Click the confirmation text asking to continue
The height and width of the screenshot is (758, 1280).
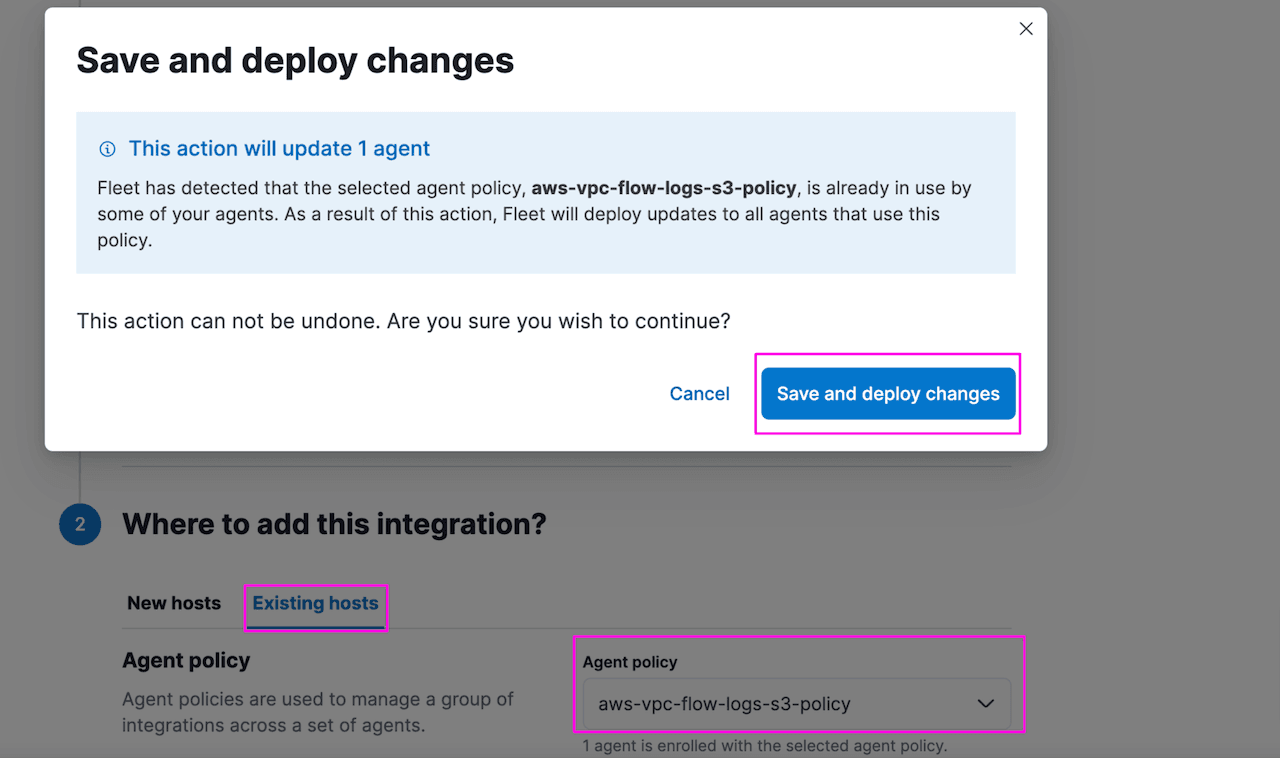pyautogui.click(x=403, y=321)
